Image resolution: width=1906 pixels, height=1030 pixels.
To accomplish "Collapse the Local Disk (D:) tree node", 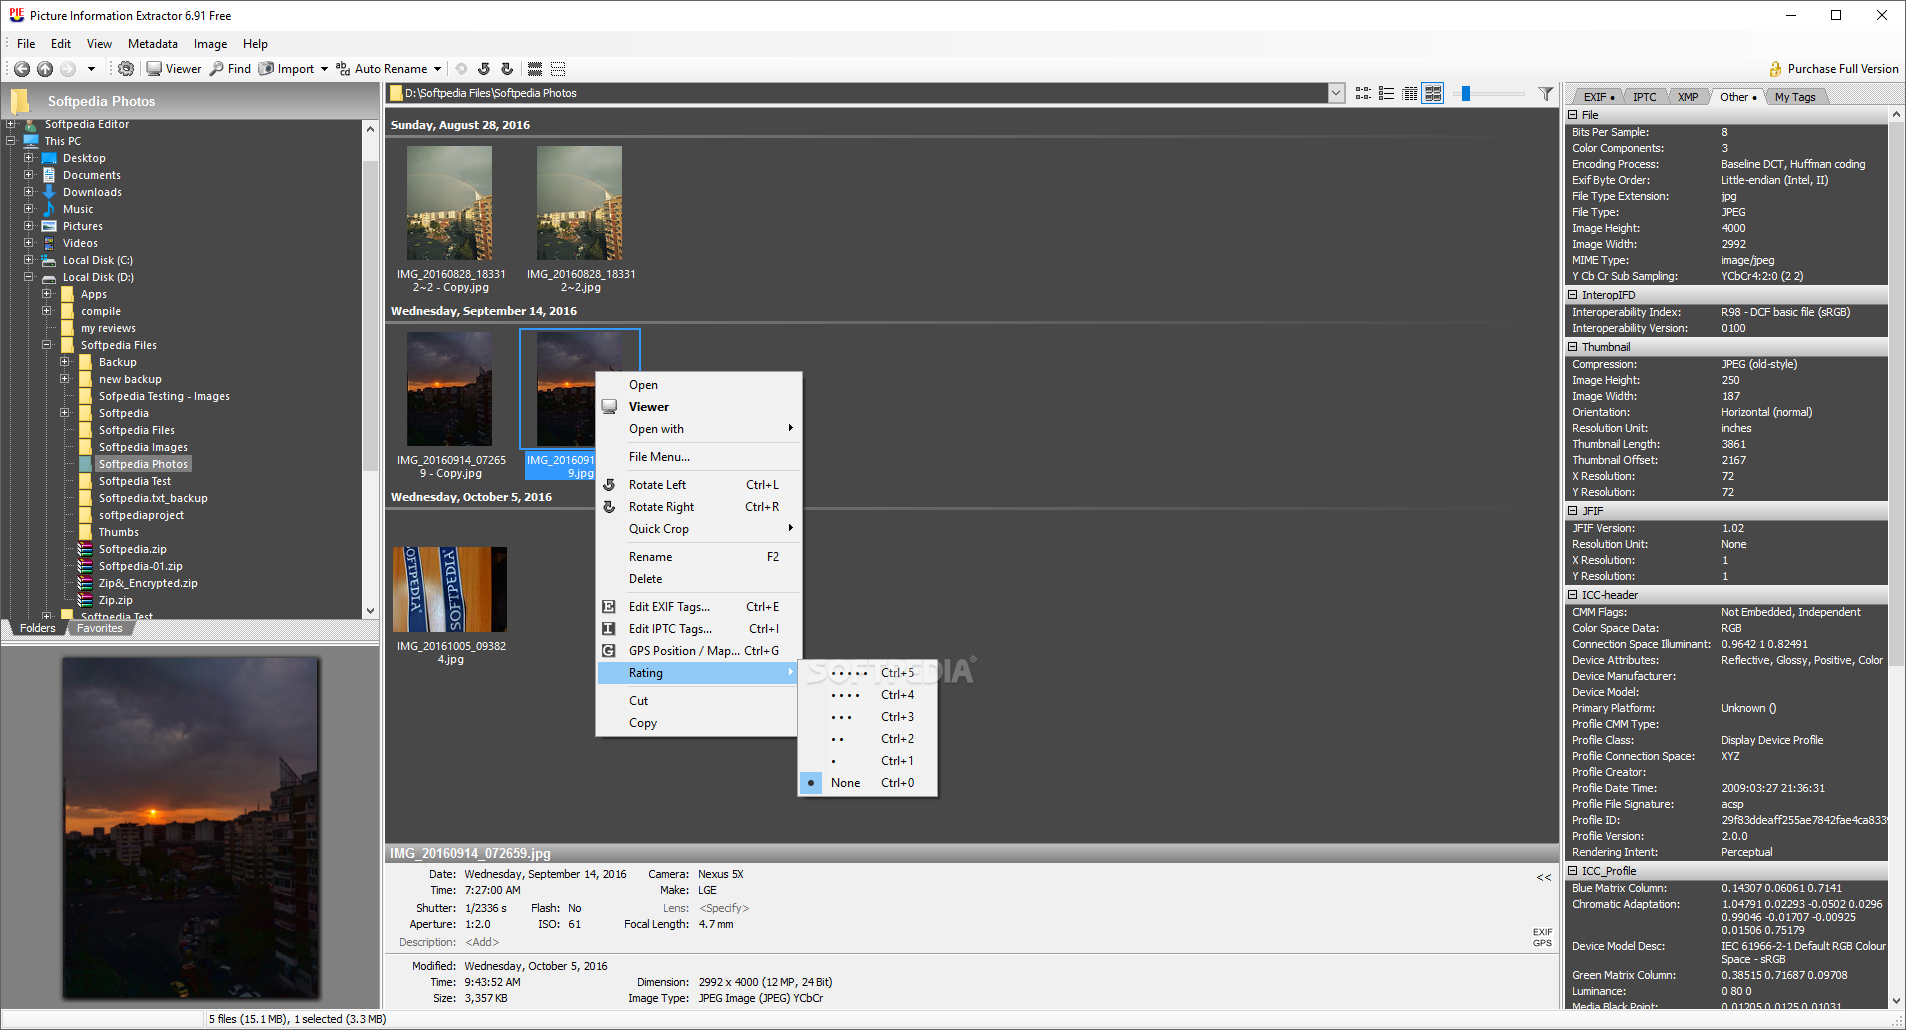I will (x=29, y=277).
